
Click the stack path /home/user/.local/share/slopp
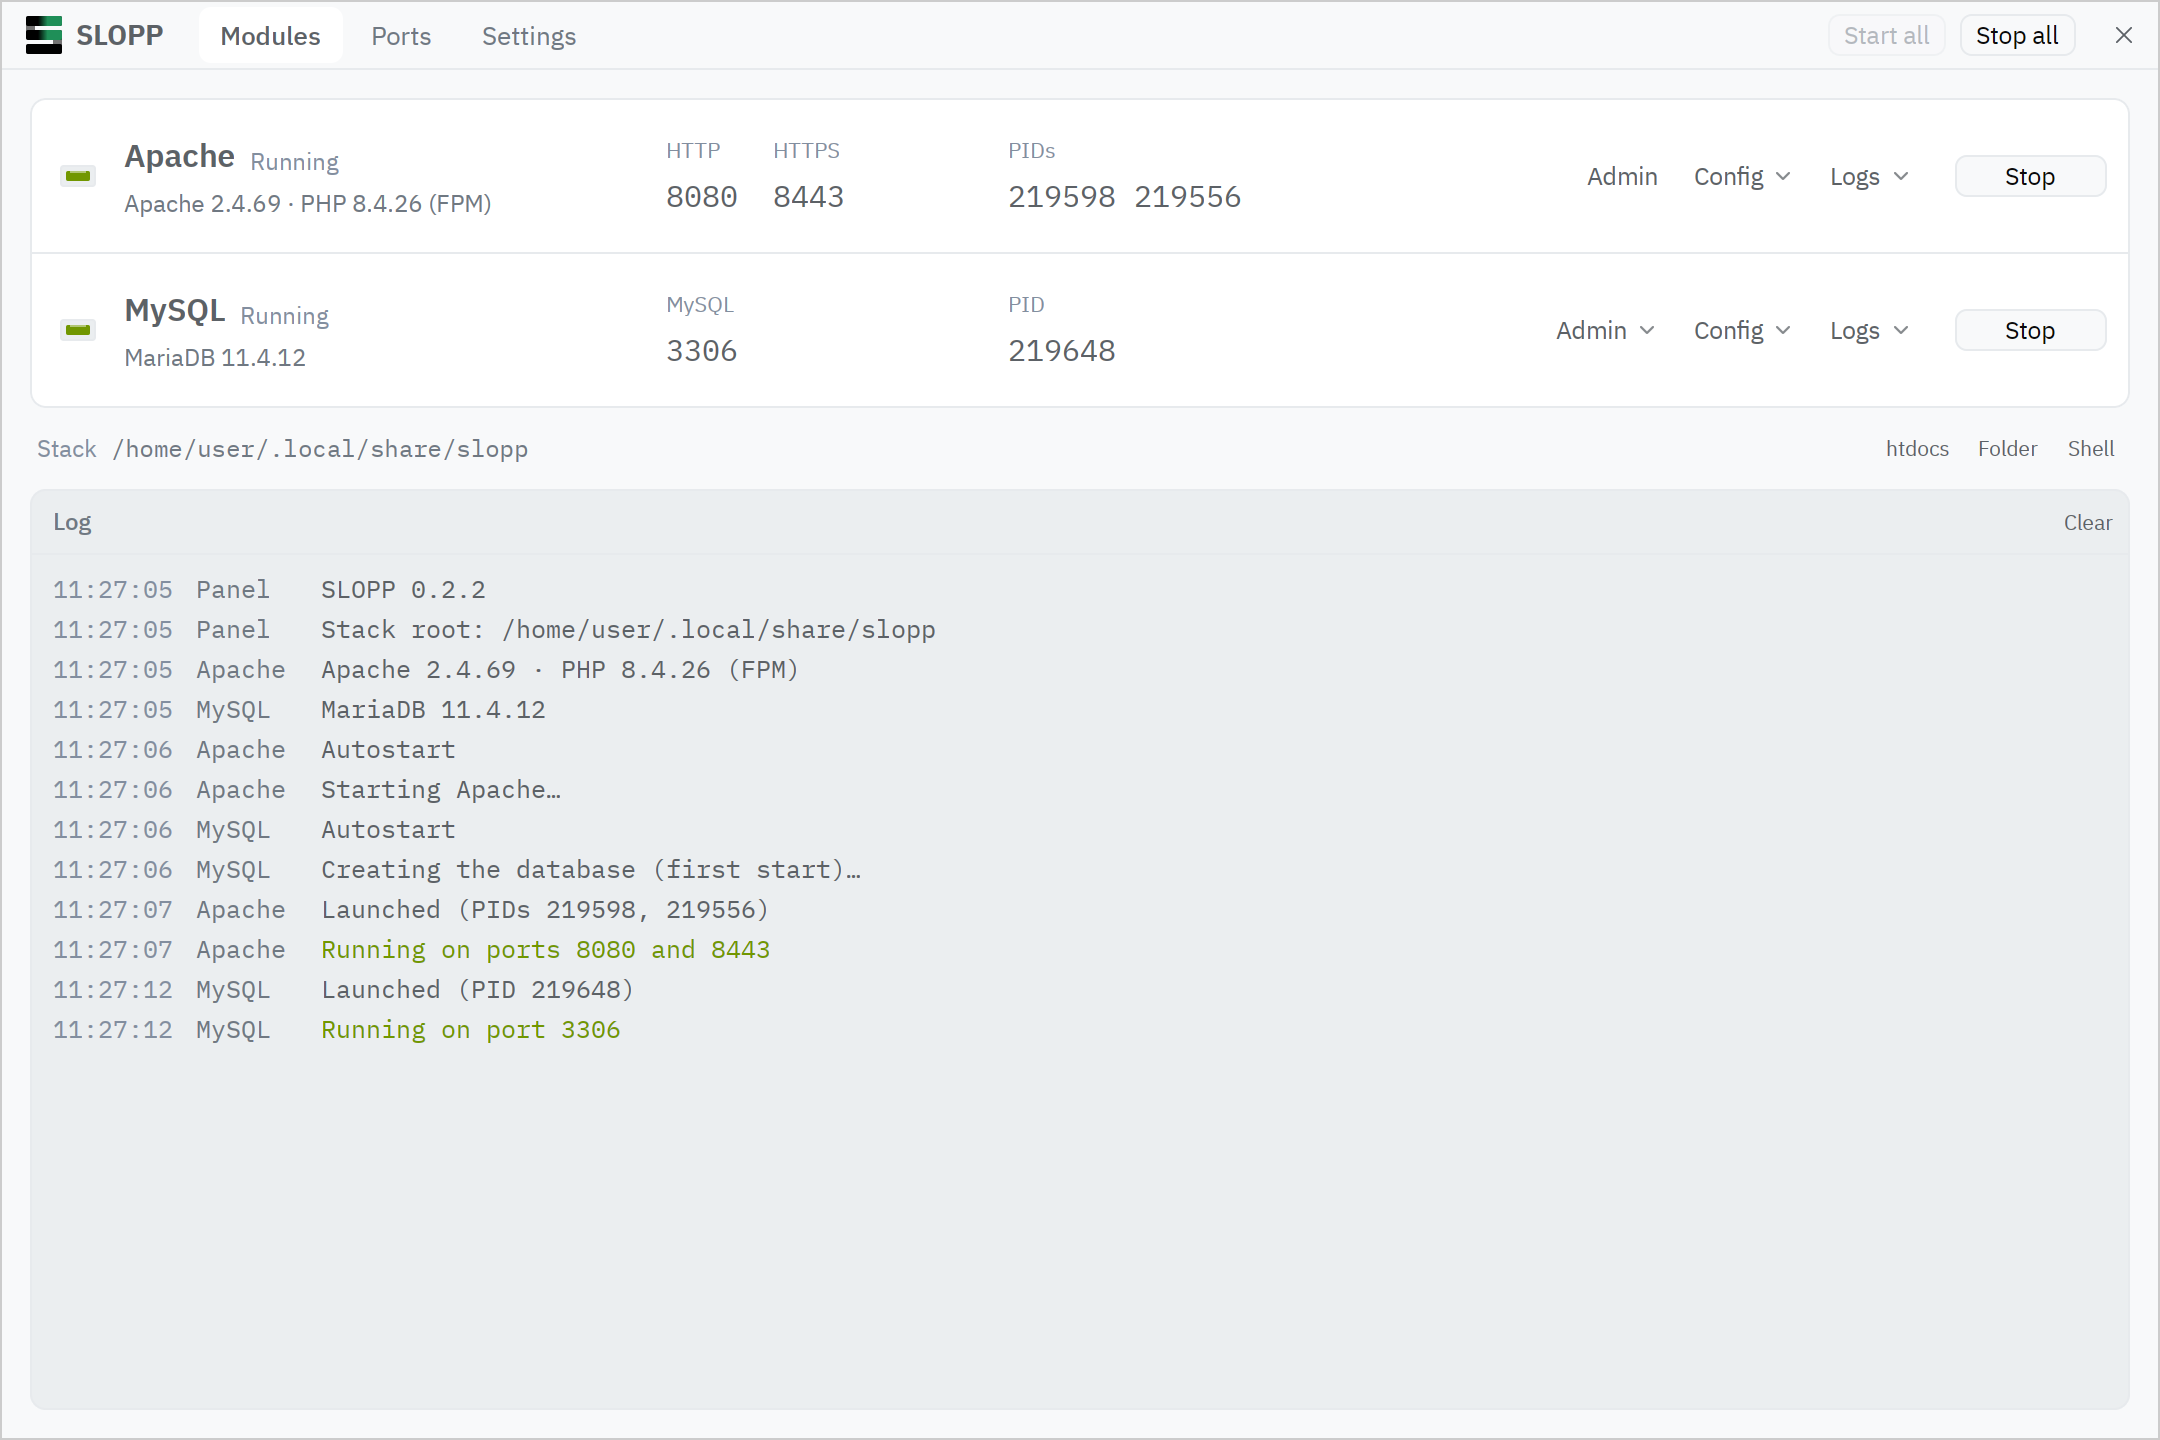tap(320, 449)
